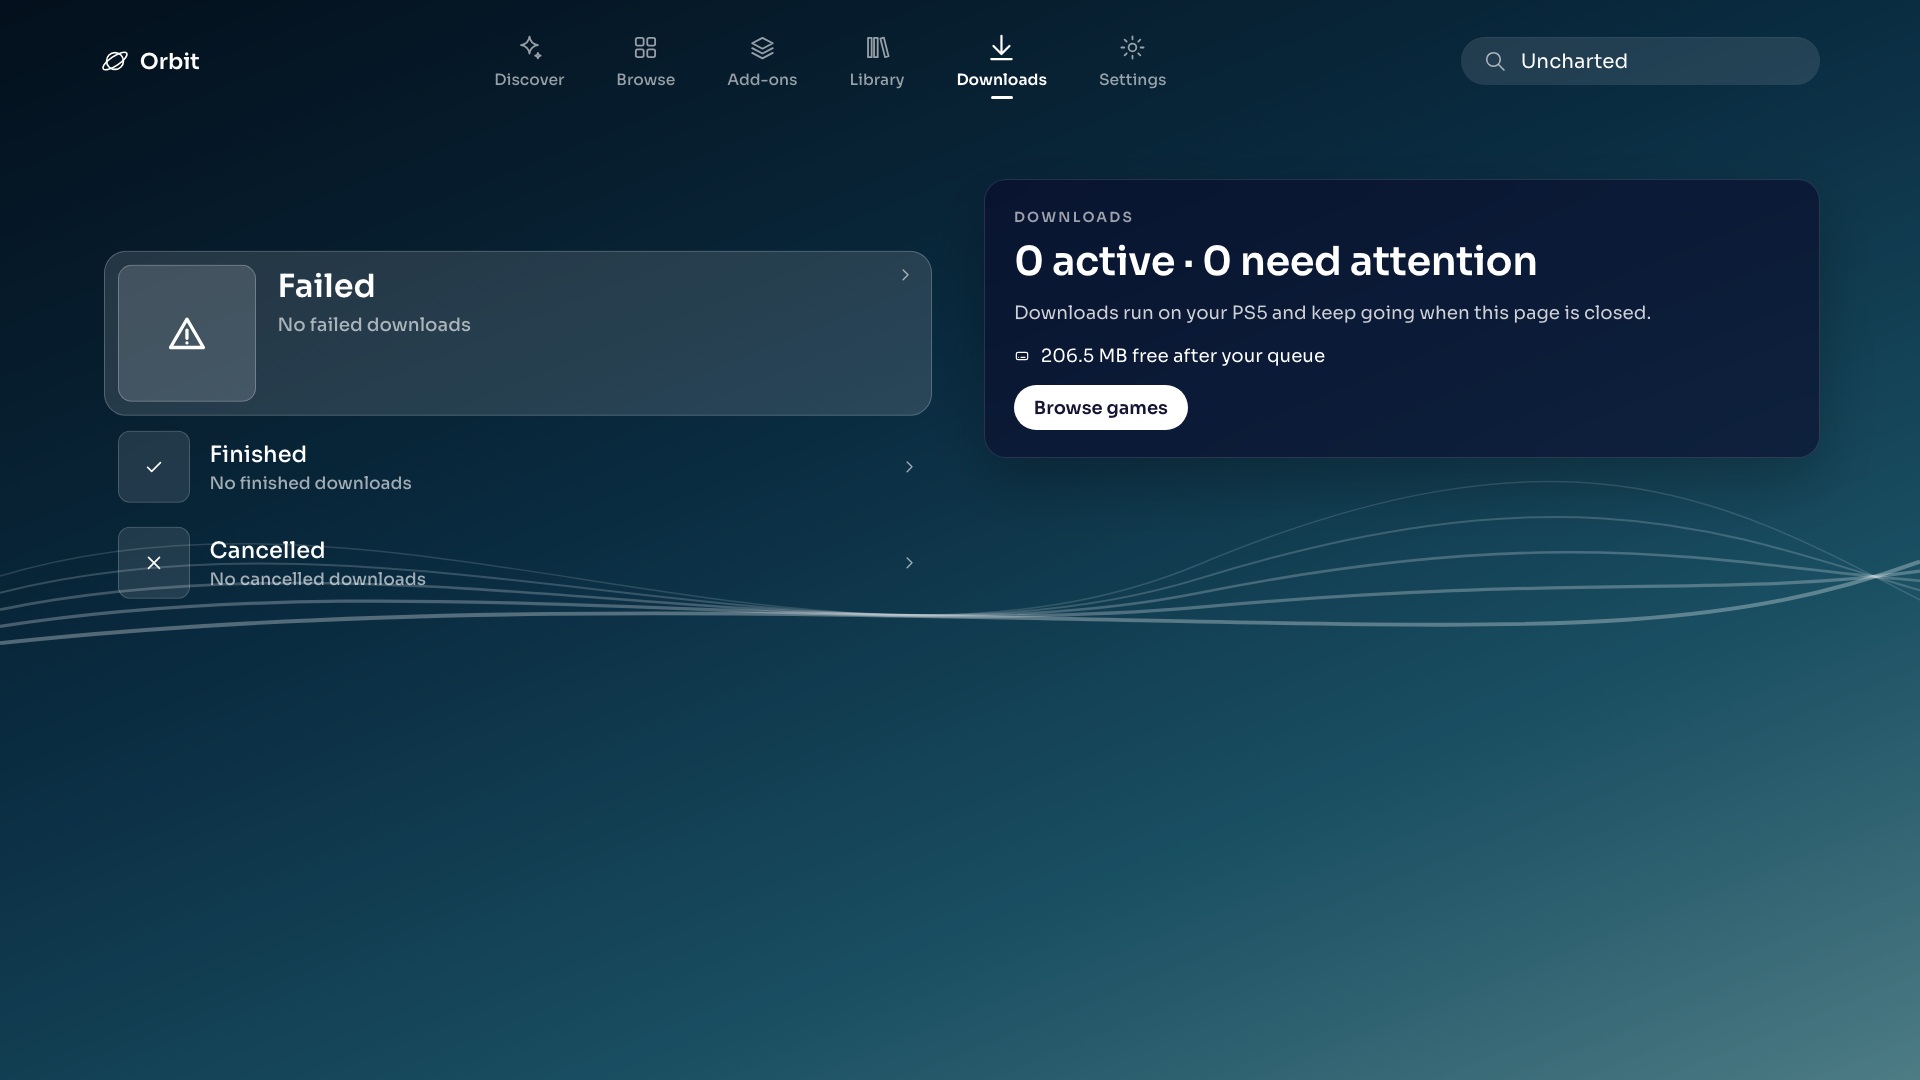Click the search magnifier icon
Image resolution: width=1920 pixels, height=1080 pixels.
coord(1495,61)
